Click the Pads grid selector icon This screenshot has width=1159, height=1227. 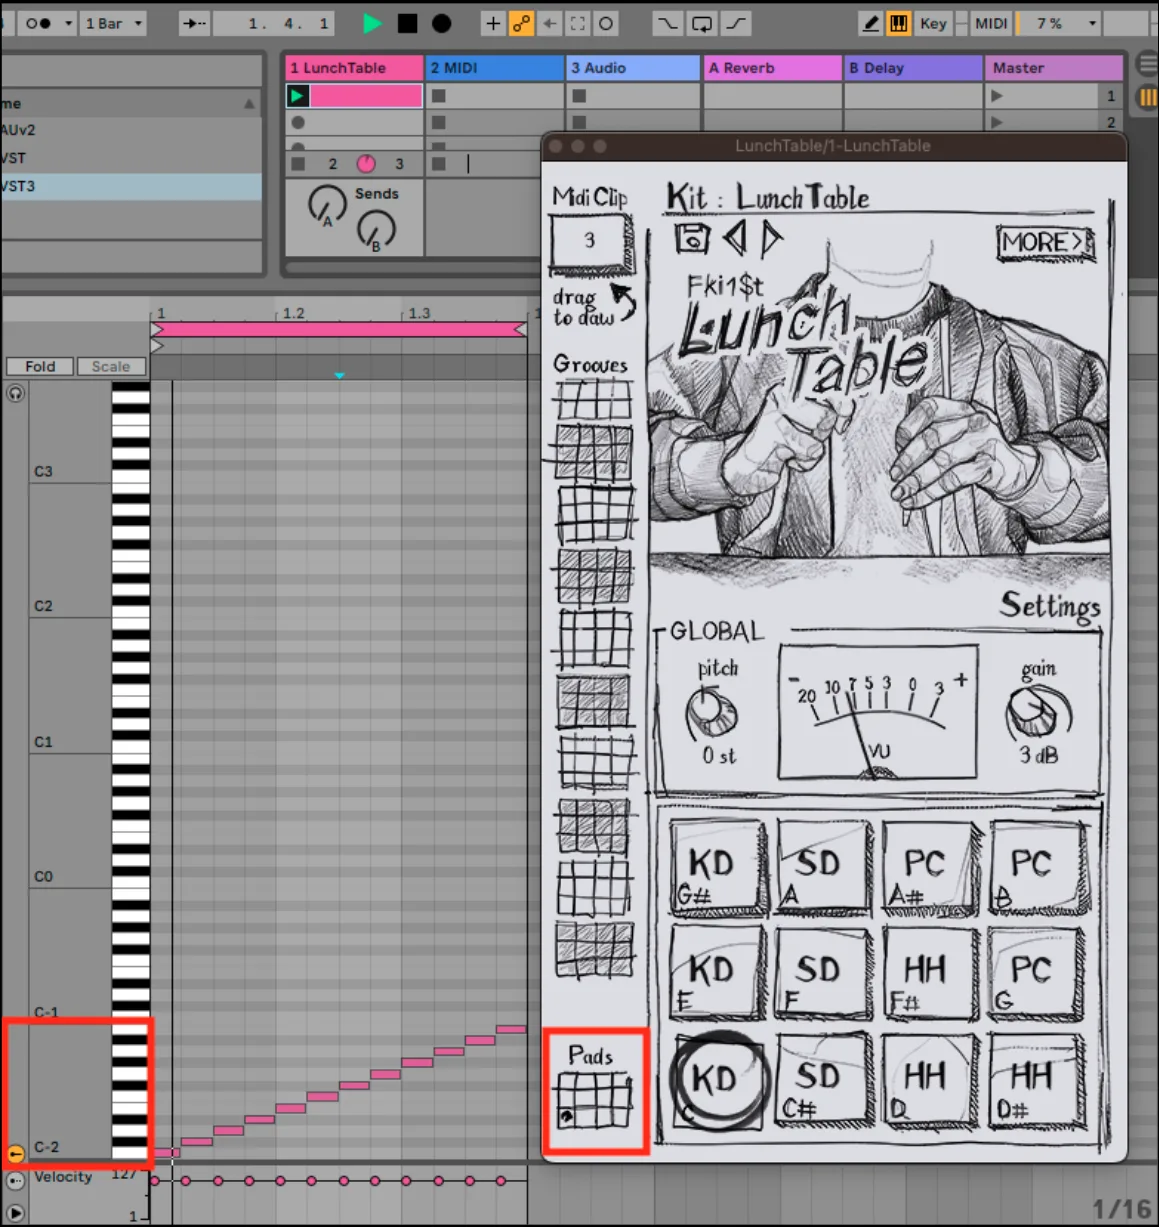(595, 1101)
